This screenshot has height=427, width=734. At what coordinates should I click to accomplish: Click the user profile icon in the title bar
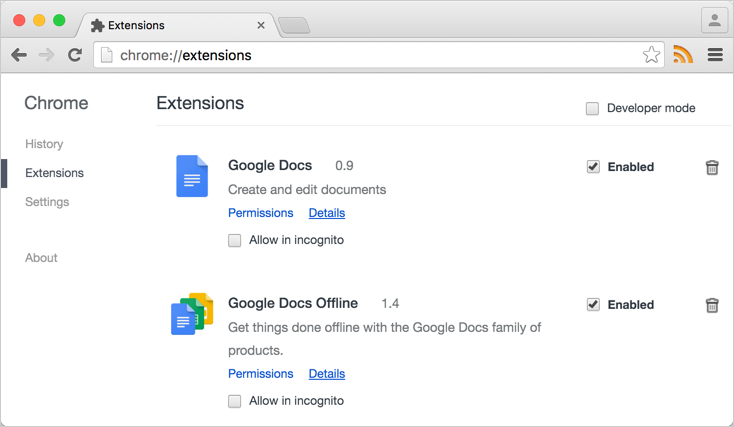coord(715,20)
